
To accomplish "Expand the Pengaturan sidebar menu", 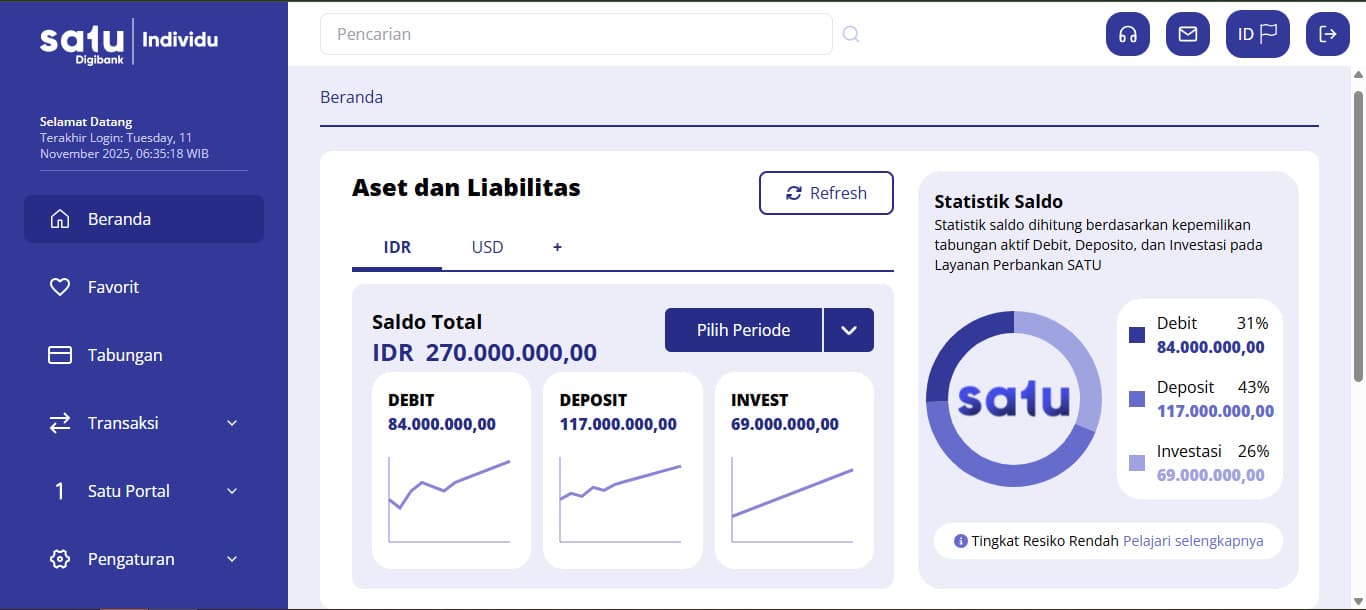I will pyautogui.click(x=232, y=558).
